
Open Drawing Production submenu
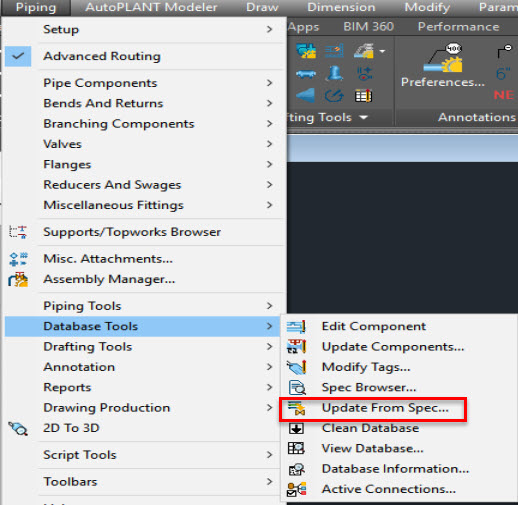point(107,408)
